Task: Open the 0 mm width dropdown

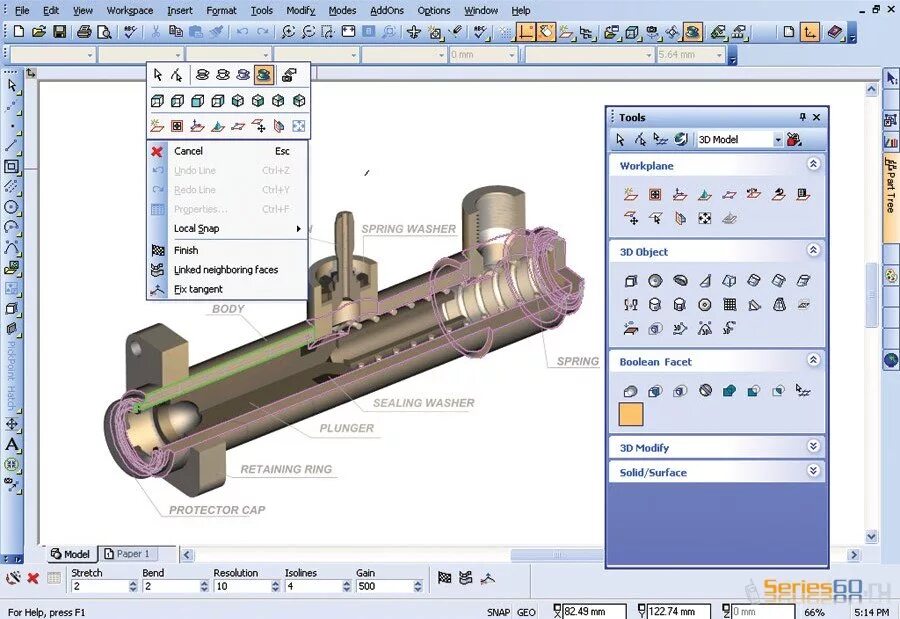Action: [512, 55]
